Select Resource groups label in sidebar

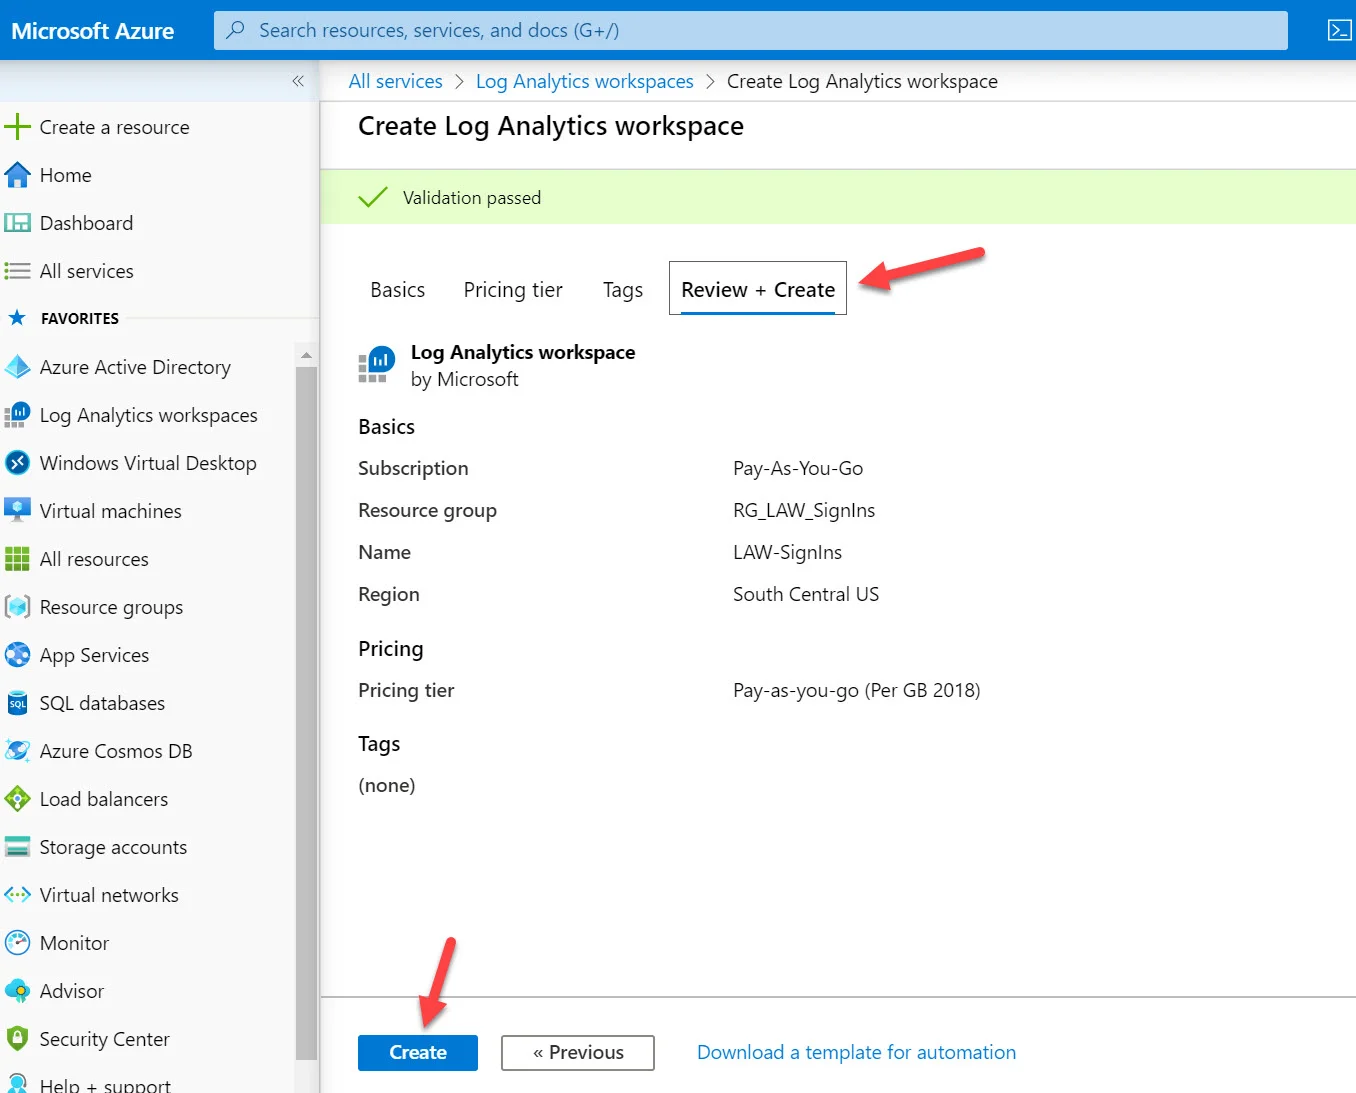tap(111, 607)
